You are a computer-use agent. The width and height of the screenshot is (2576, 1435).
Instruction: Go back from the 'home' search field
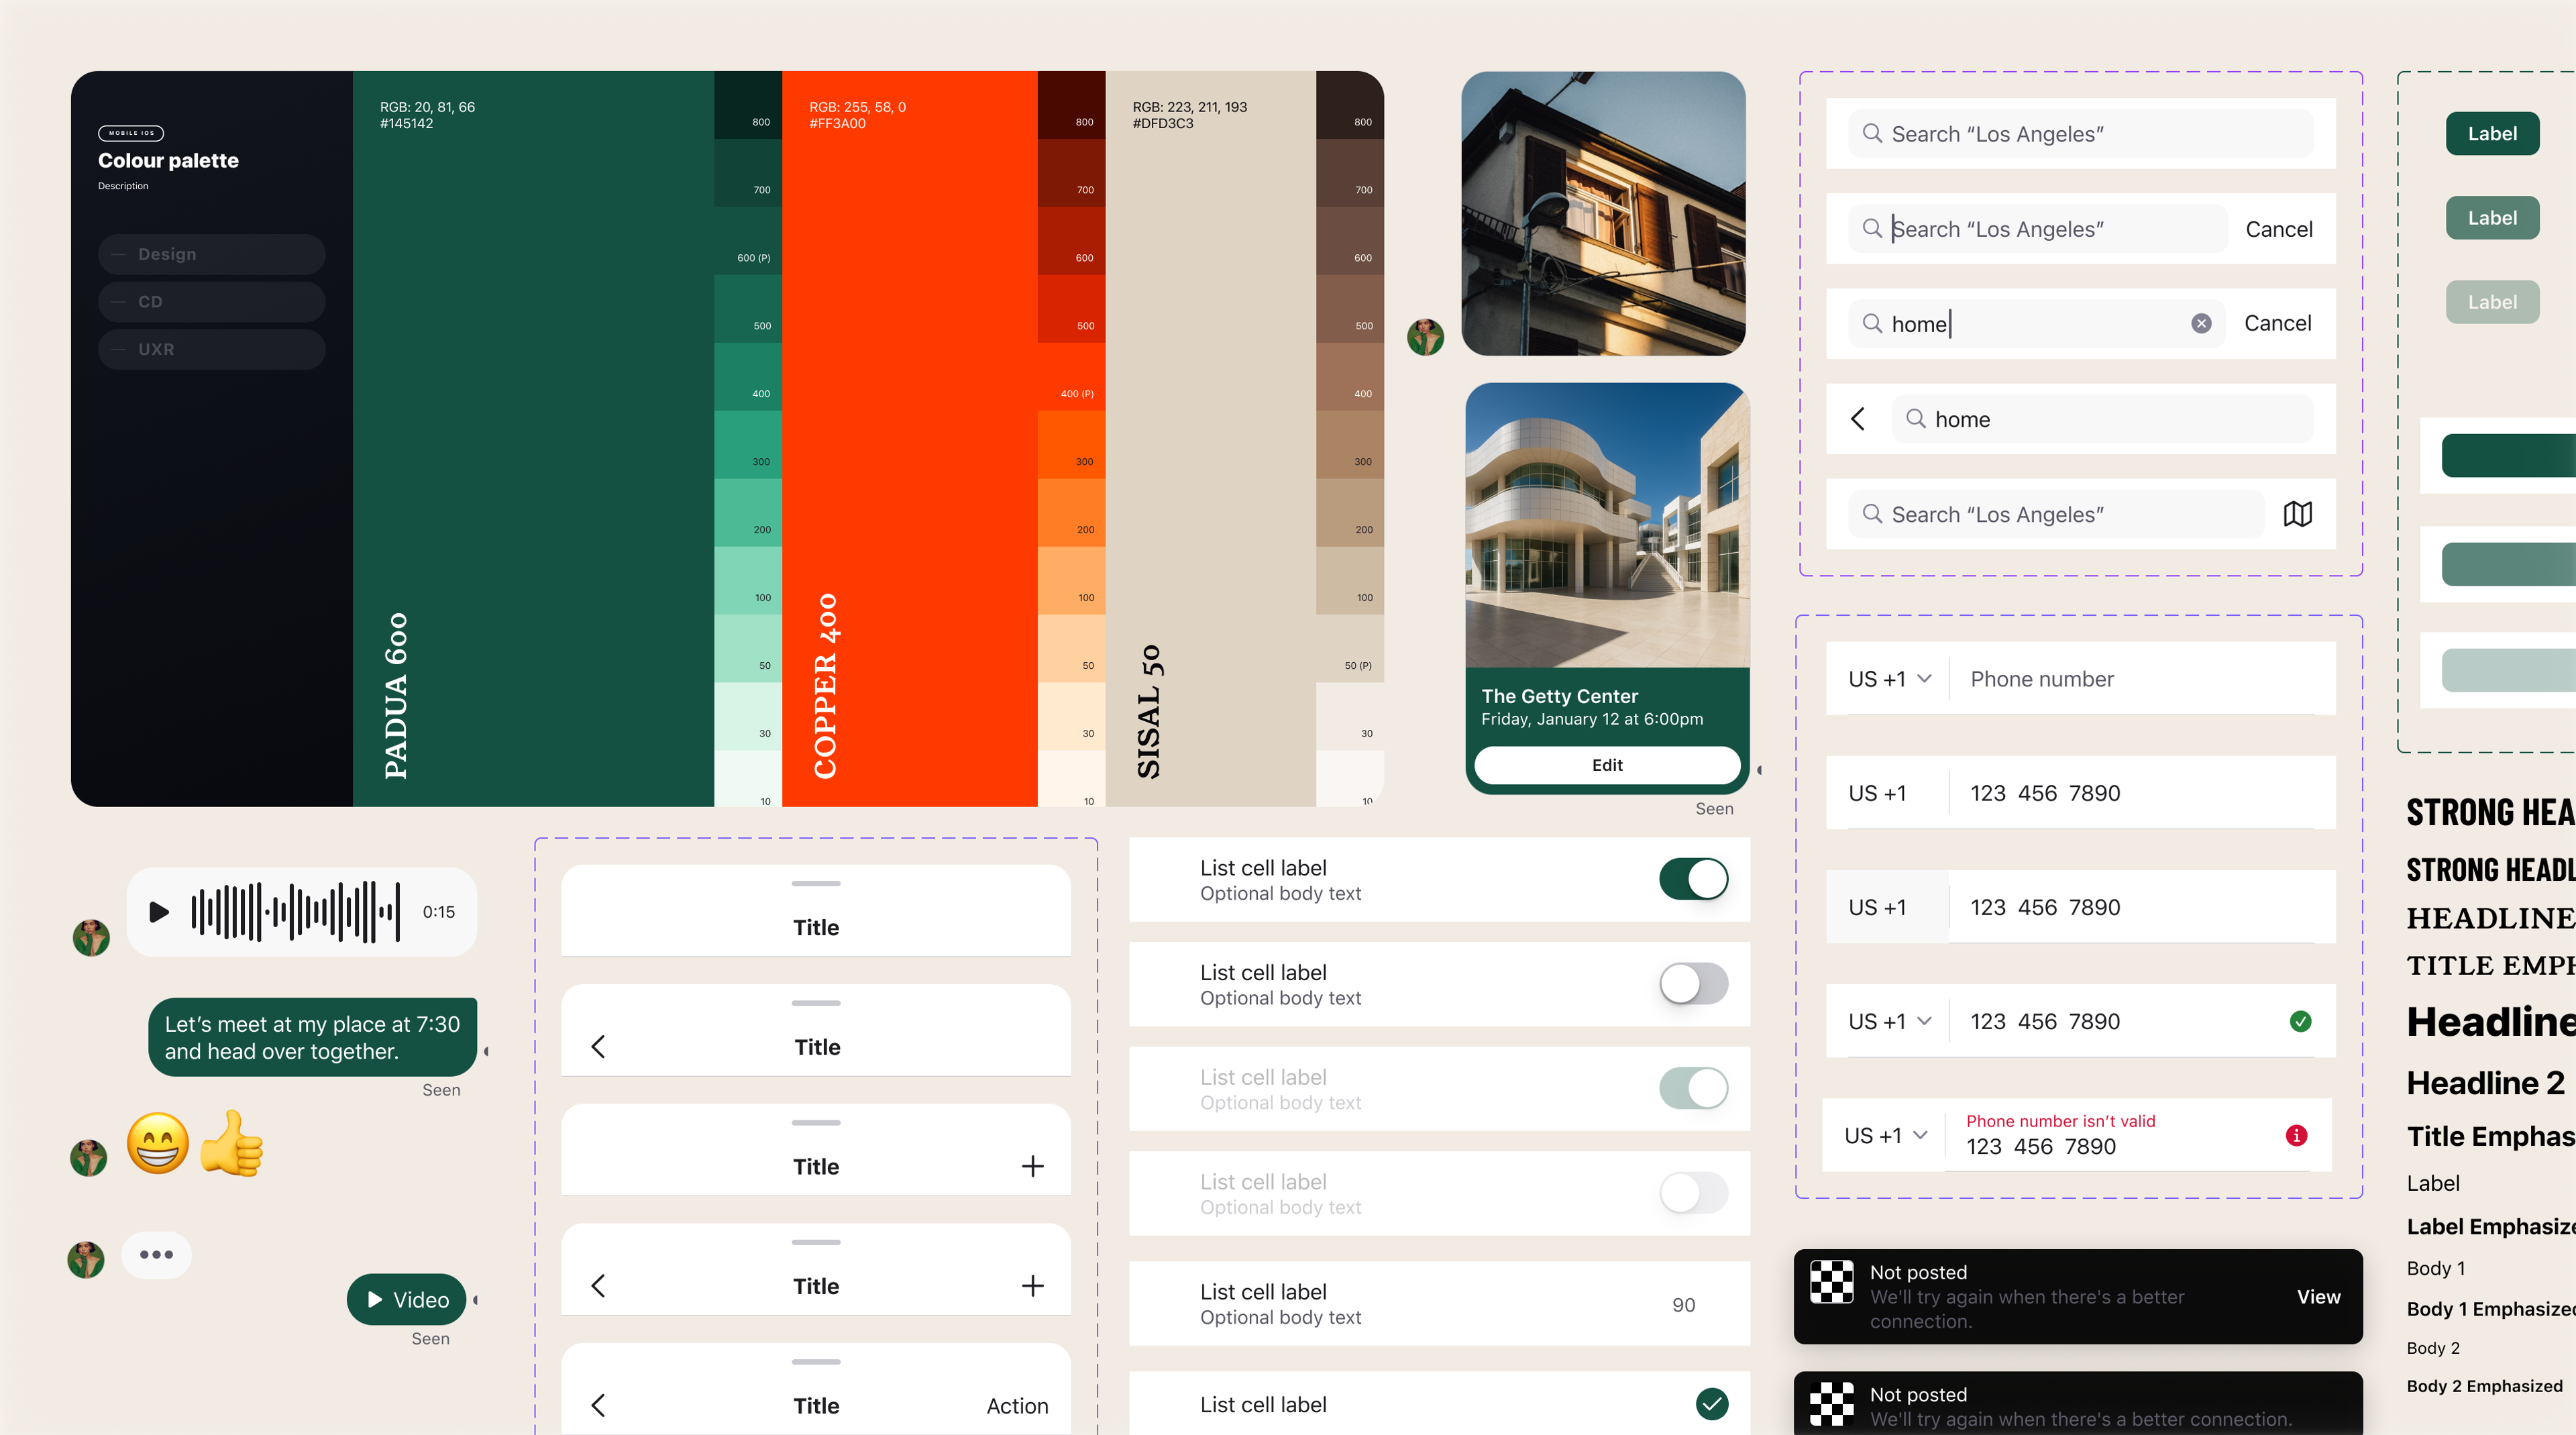point(1858,418)
